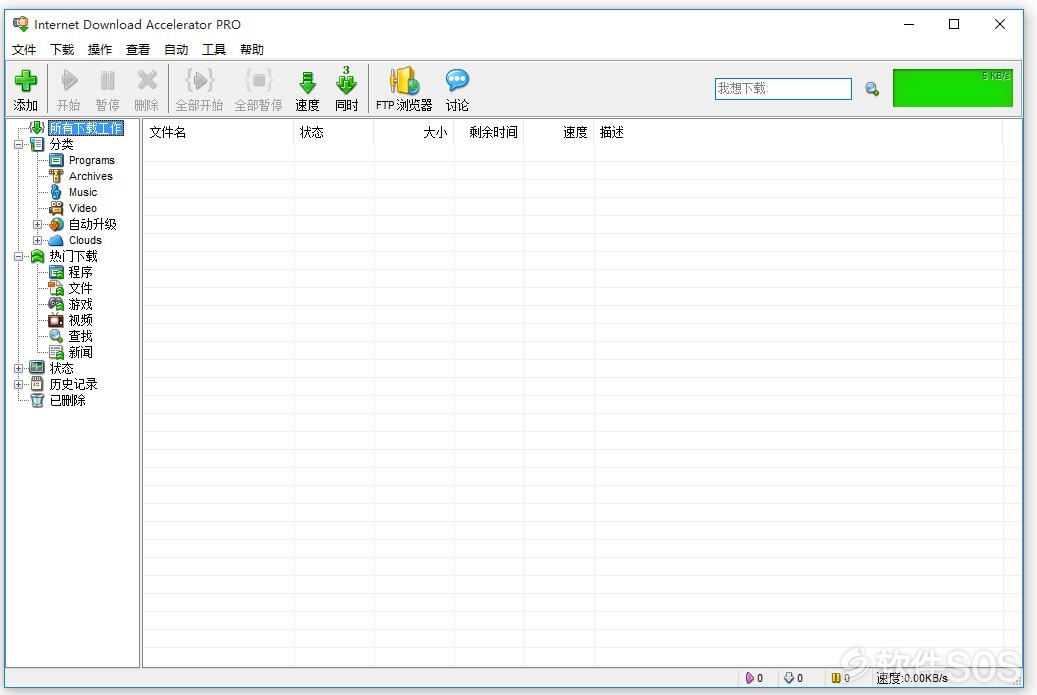Click the 开始 start toolbar icon
The height and width of the screenshot is (695, 1037).
[69, 81]
